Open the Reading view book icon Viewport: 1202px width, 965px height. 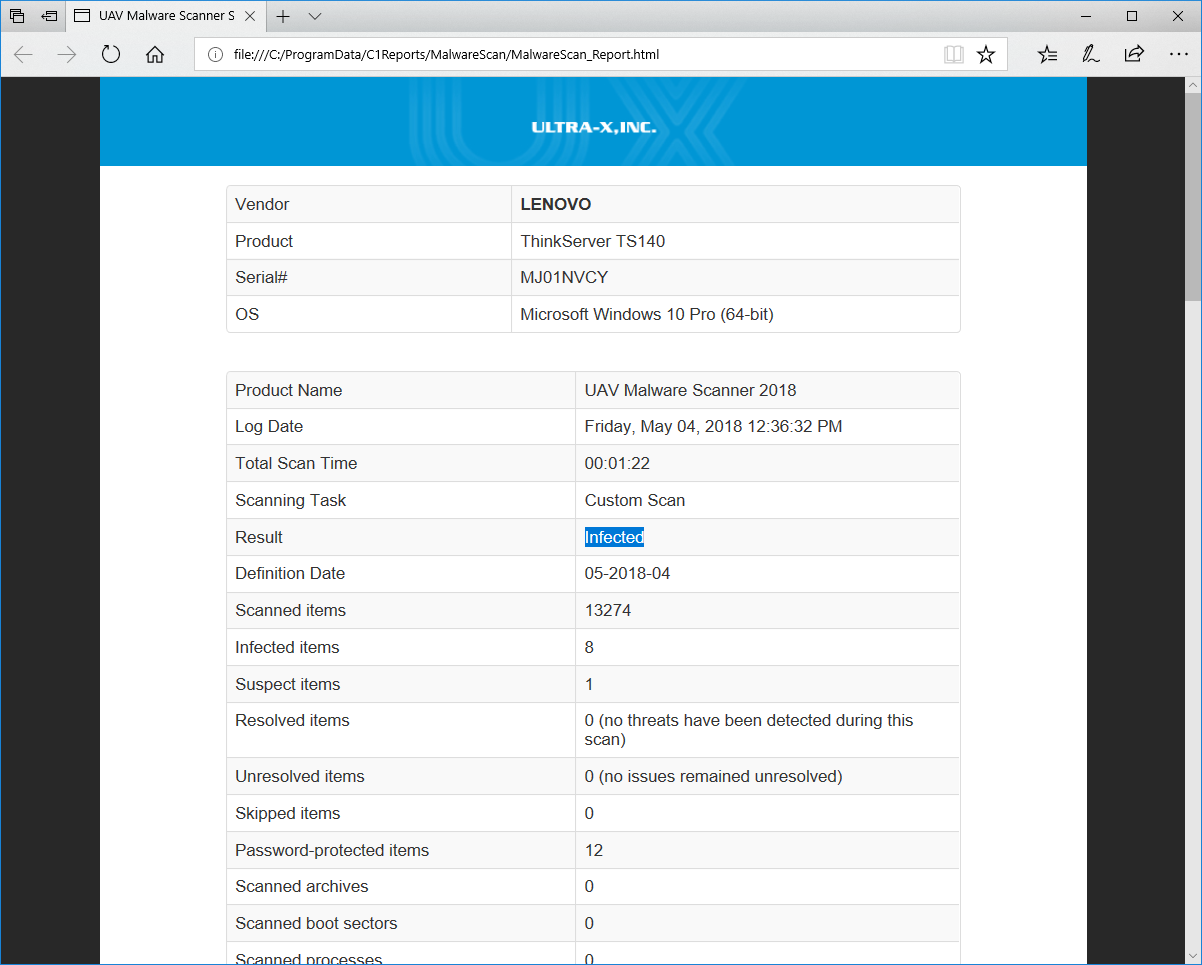tap(954, 55)
